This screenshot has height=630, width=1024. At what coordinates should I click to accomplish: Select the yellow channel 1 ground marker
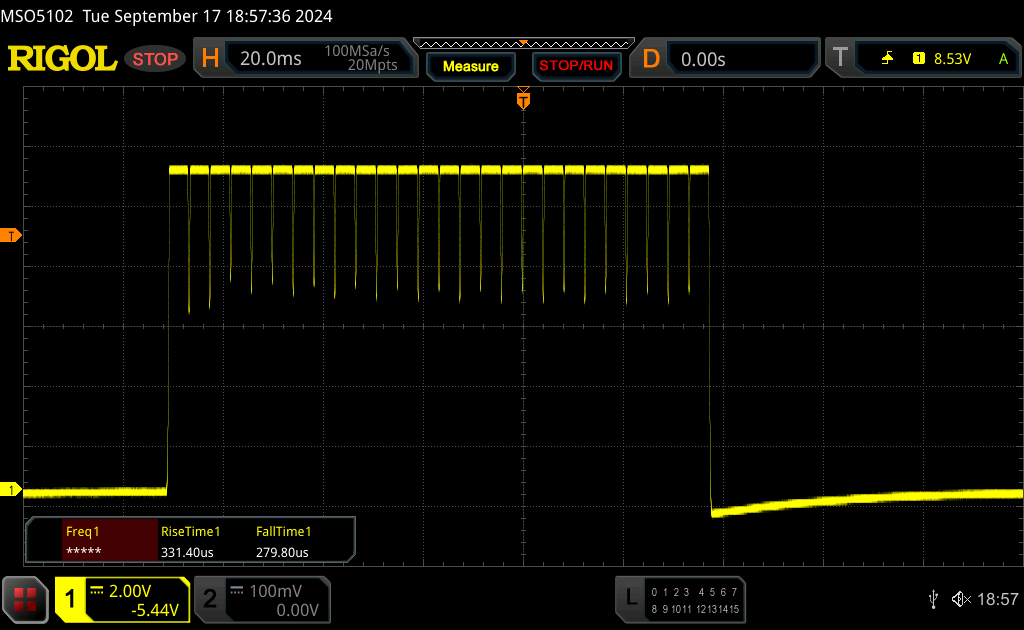[12, 490]
